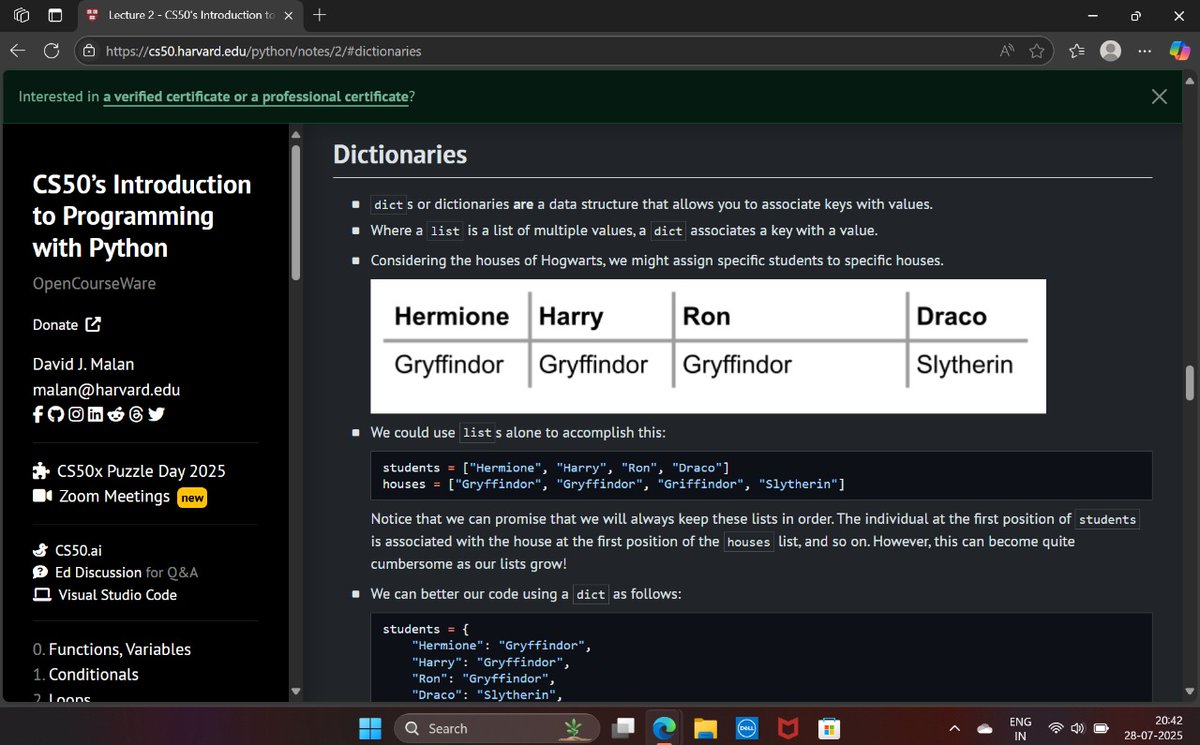This screenshot has height=745, width=1200.
Task: Toggle the vertical tabs action menu icon
Action: (x=55, y=15)
